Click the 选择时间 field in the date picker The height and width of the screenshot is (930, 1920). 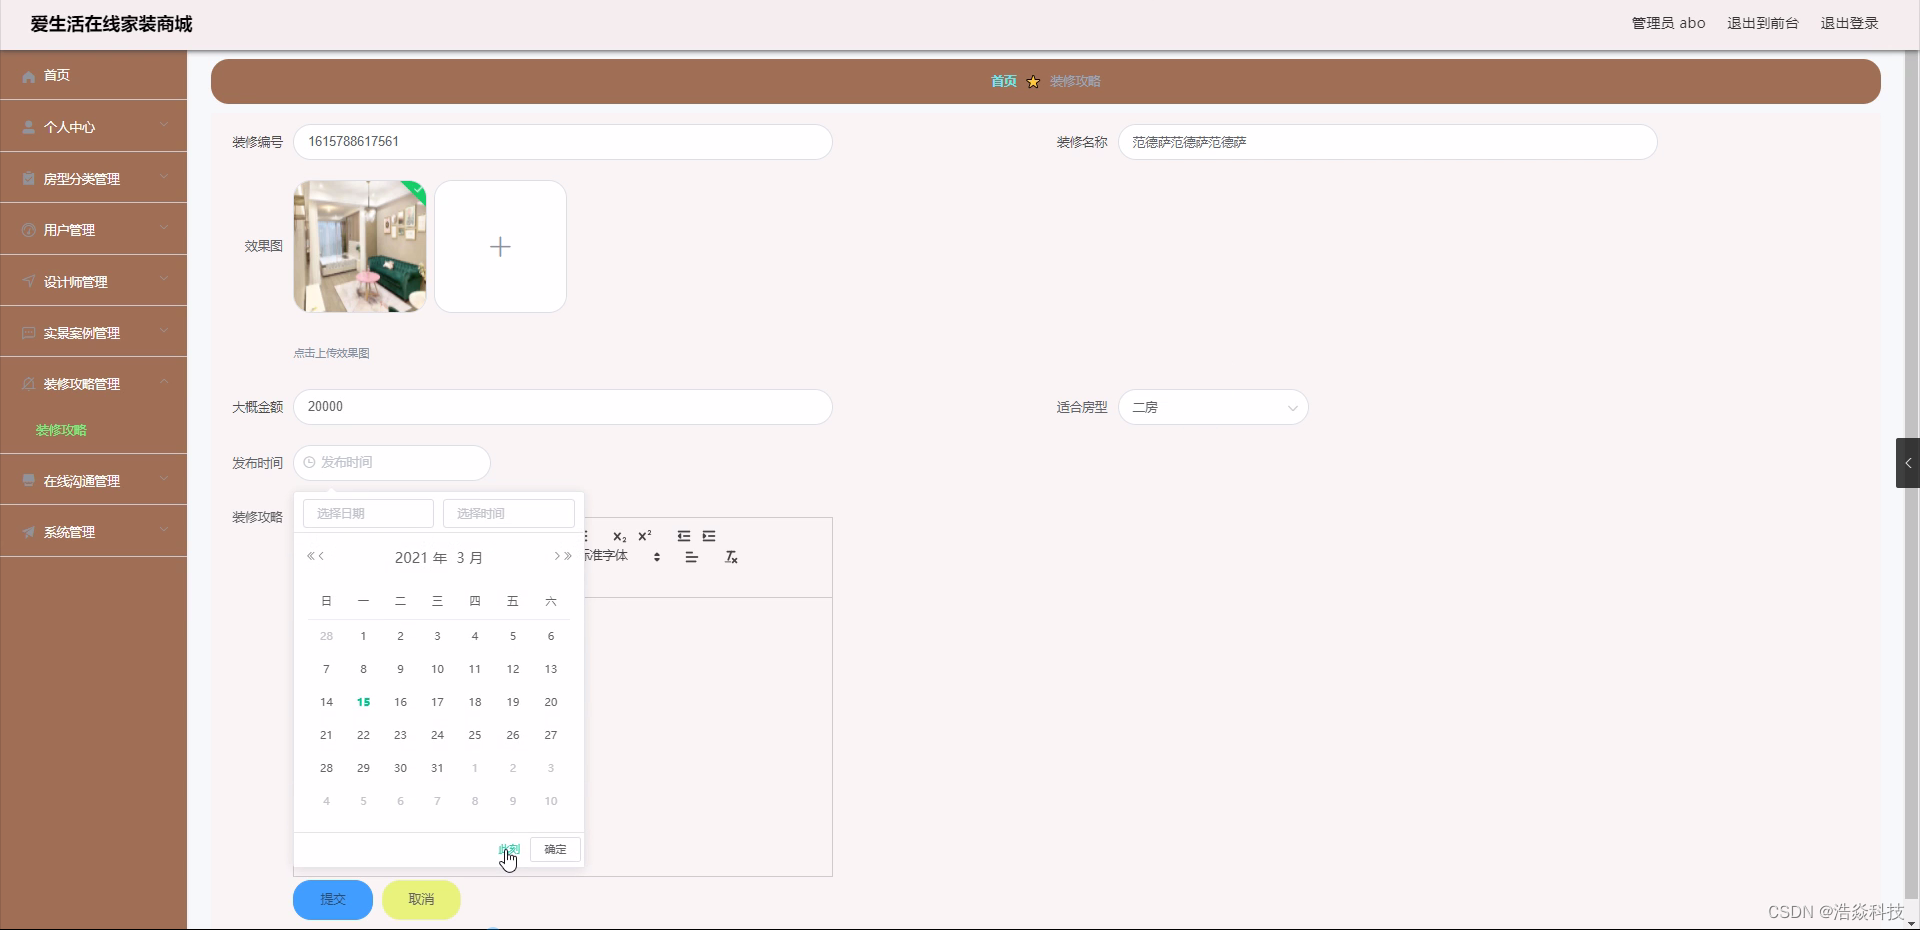[509, 513]
